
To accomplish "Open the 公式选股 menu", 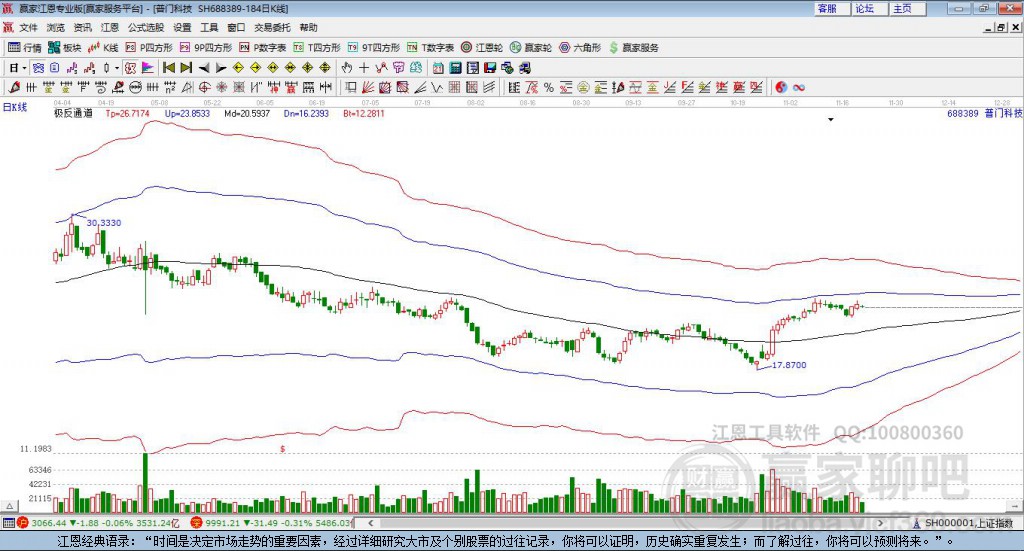I will click(146, 27).
